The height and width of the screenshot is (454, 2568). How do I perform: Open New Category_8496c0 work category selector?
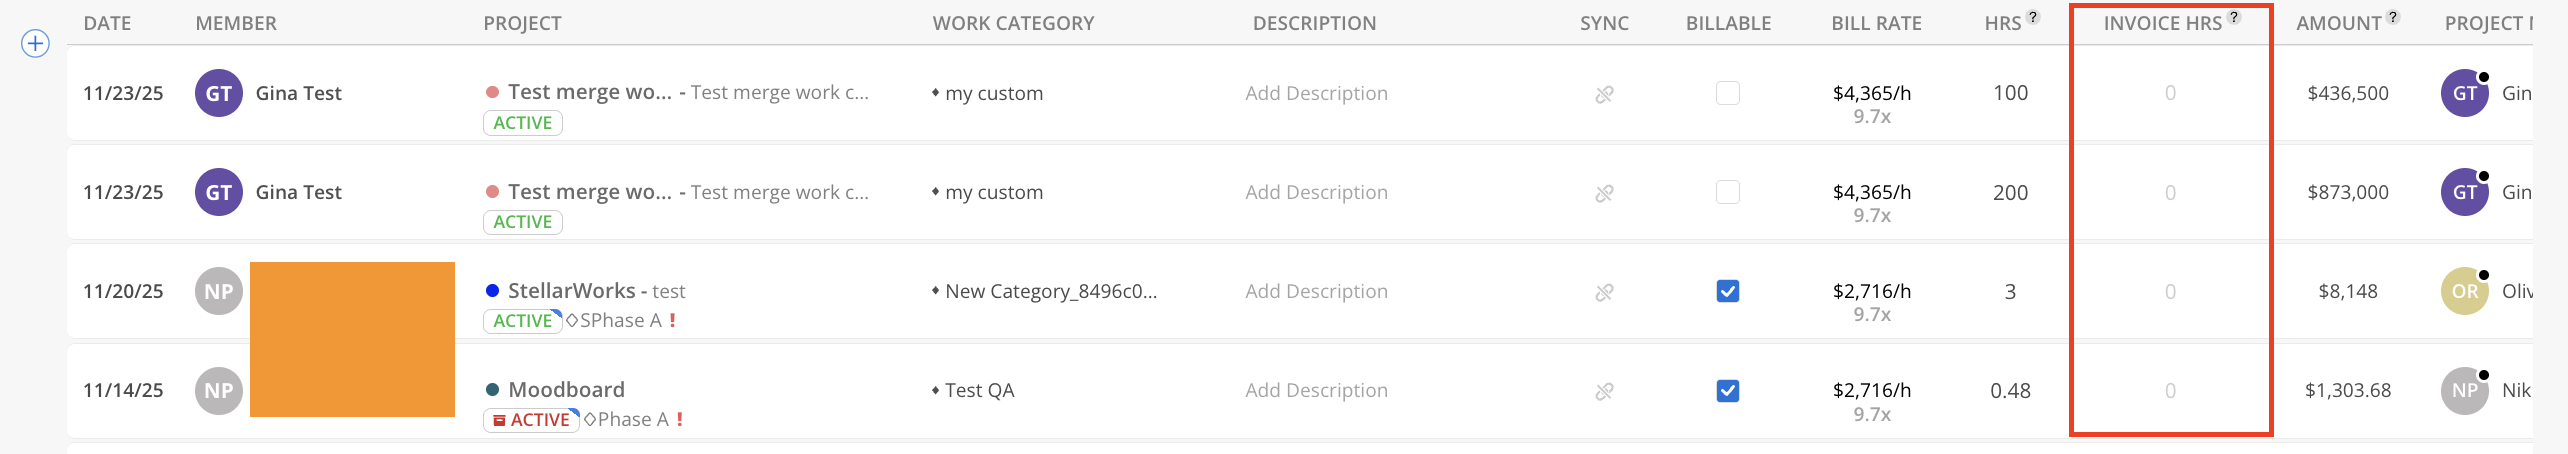tap(1050, 291)
